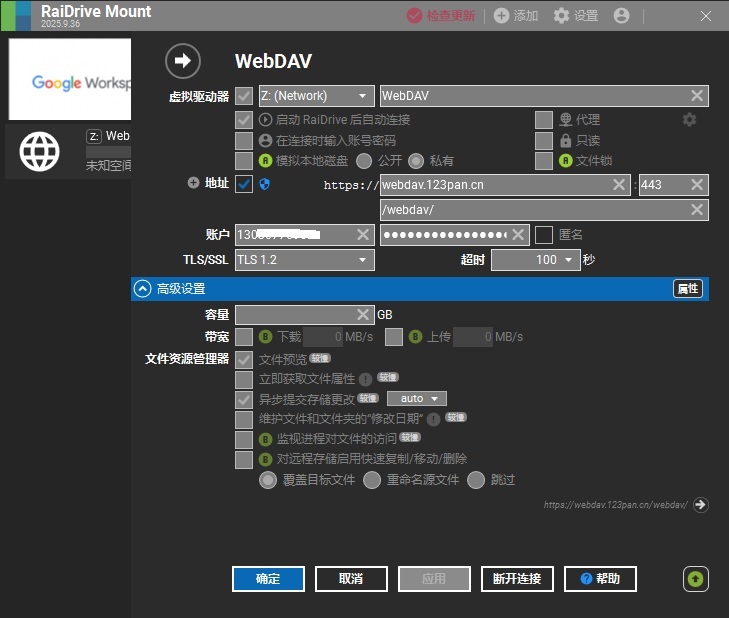729x618 pixels.
Task: Click the confirm OK button
Action: pyautogui.click(x=268, y=579)
